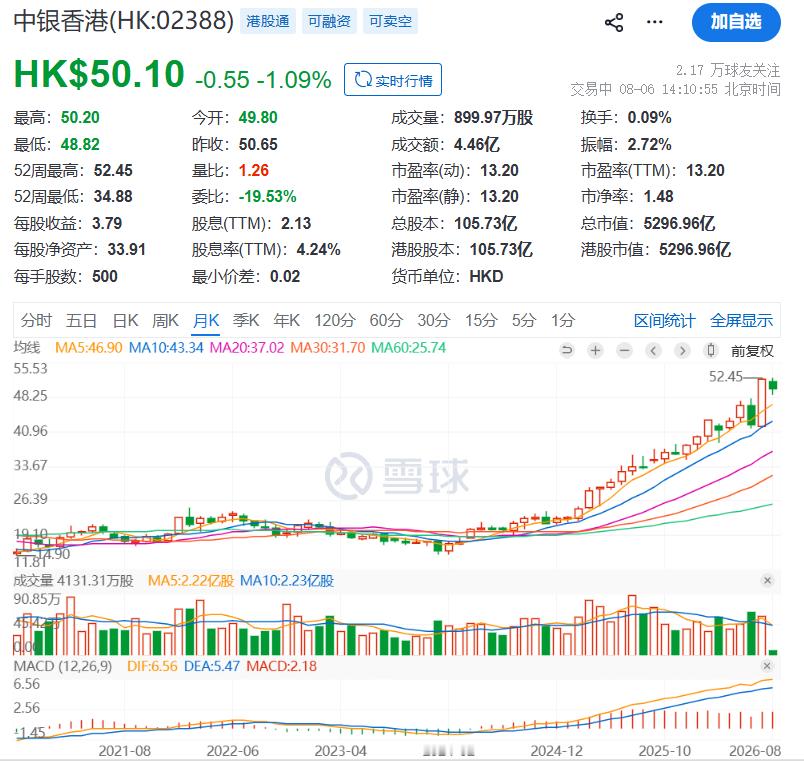Switch to the 季K chart tab
The width and height of the screenshot is (804, 765).
coord(246,320)
